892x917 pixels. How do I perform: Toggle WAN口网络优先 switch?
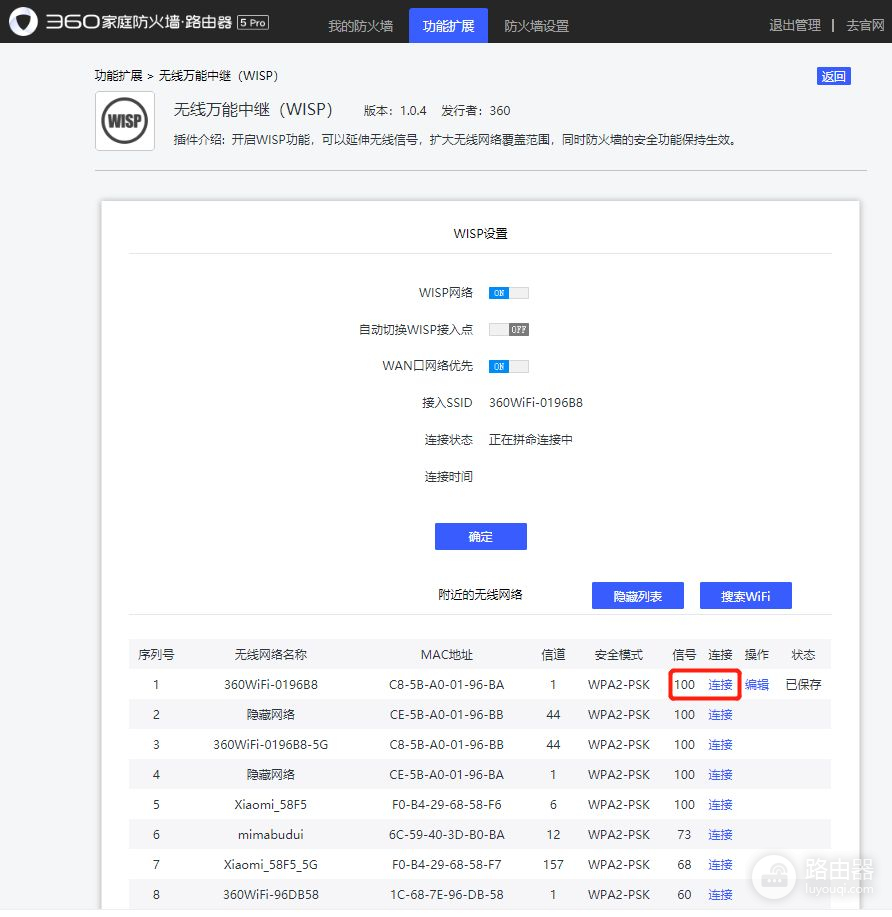[508, 366]
